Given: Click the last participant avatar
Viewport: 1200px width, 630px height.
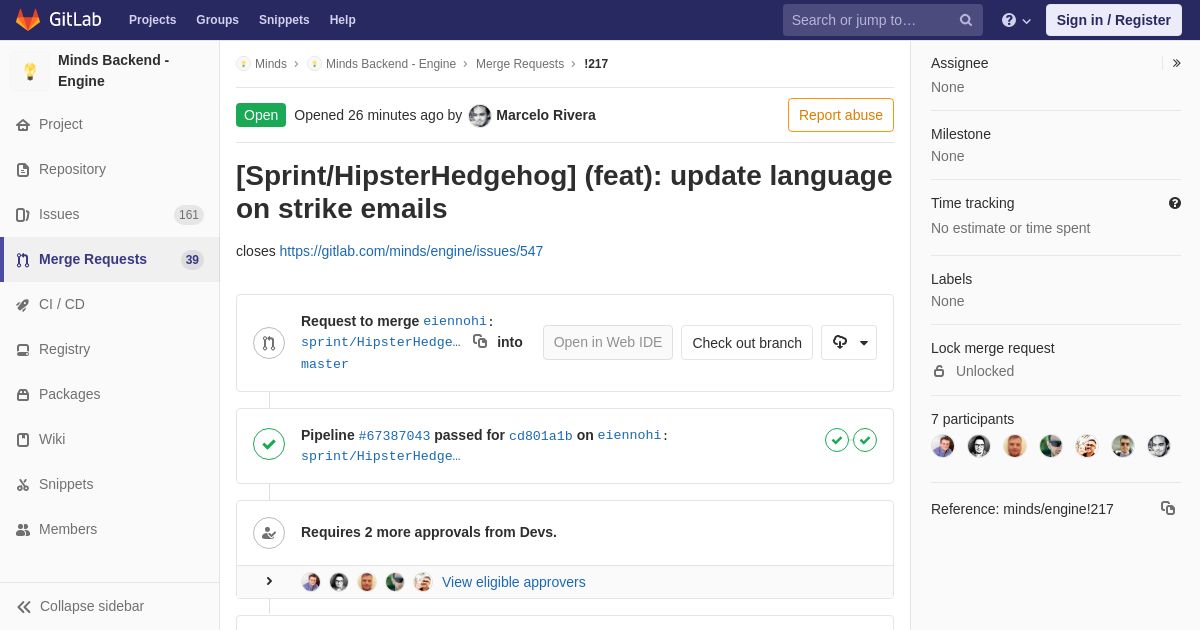Looking at the screenshot, I should [1159, 446].
